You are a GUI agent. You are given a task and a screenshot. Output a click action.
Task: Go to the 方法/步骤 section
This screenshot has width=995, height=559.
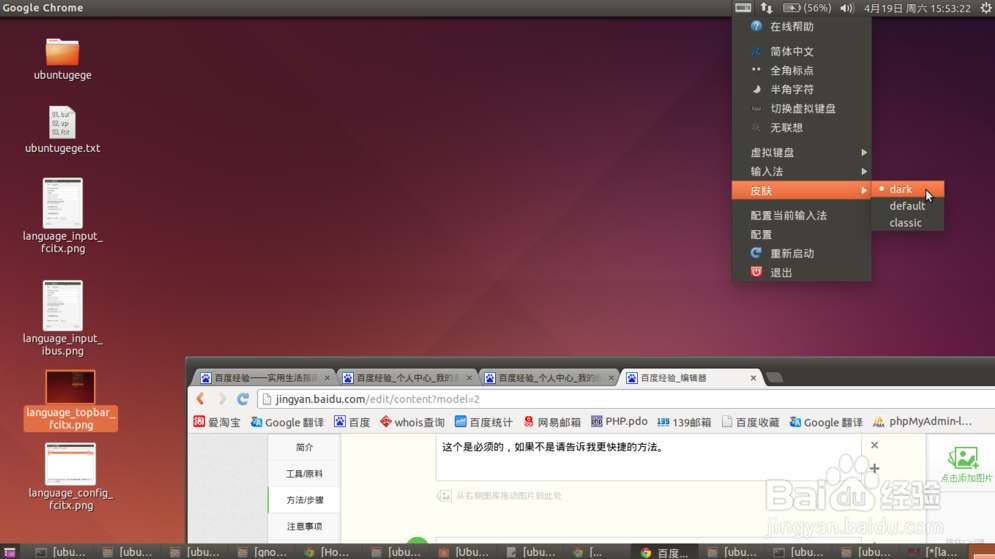pyautogui.click(x=305, y=500)
